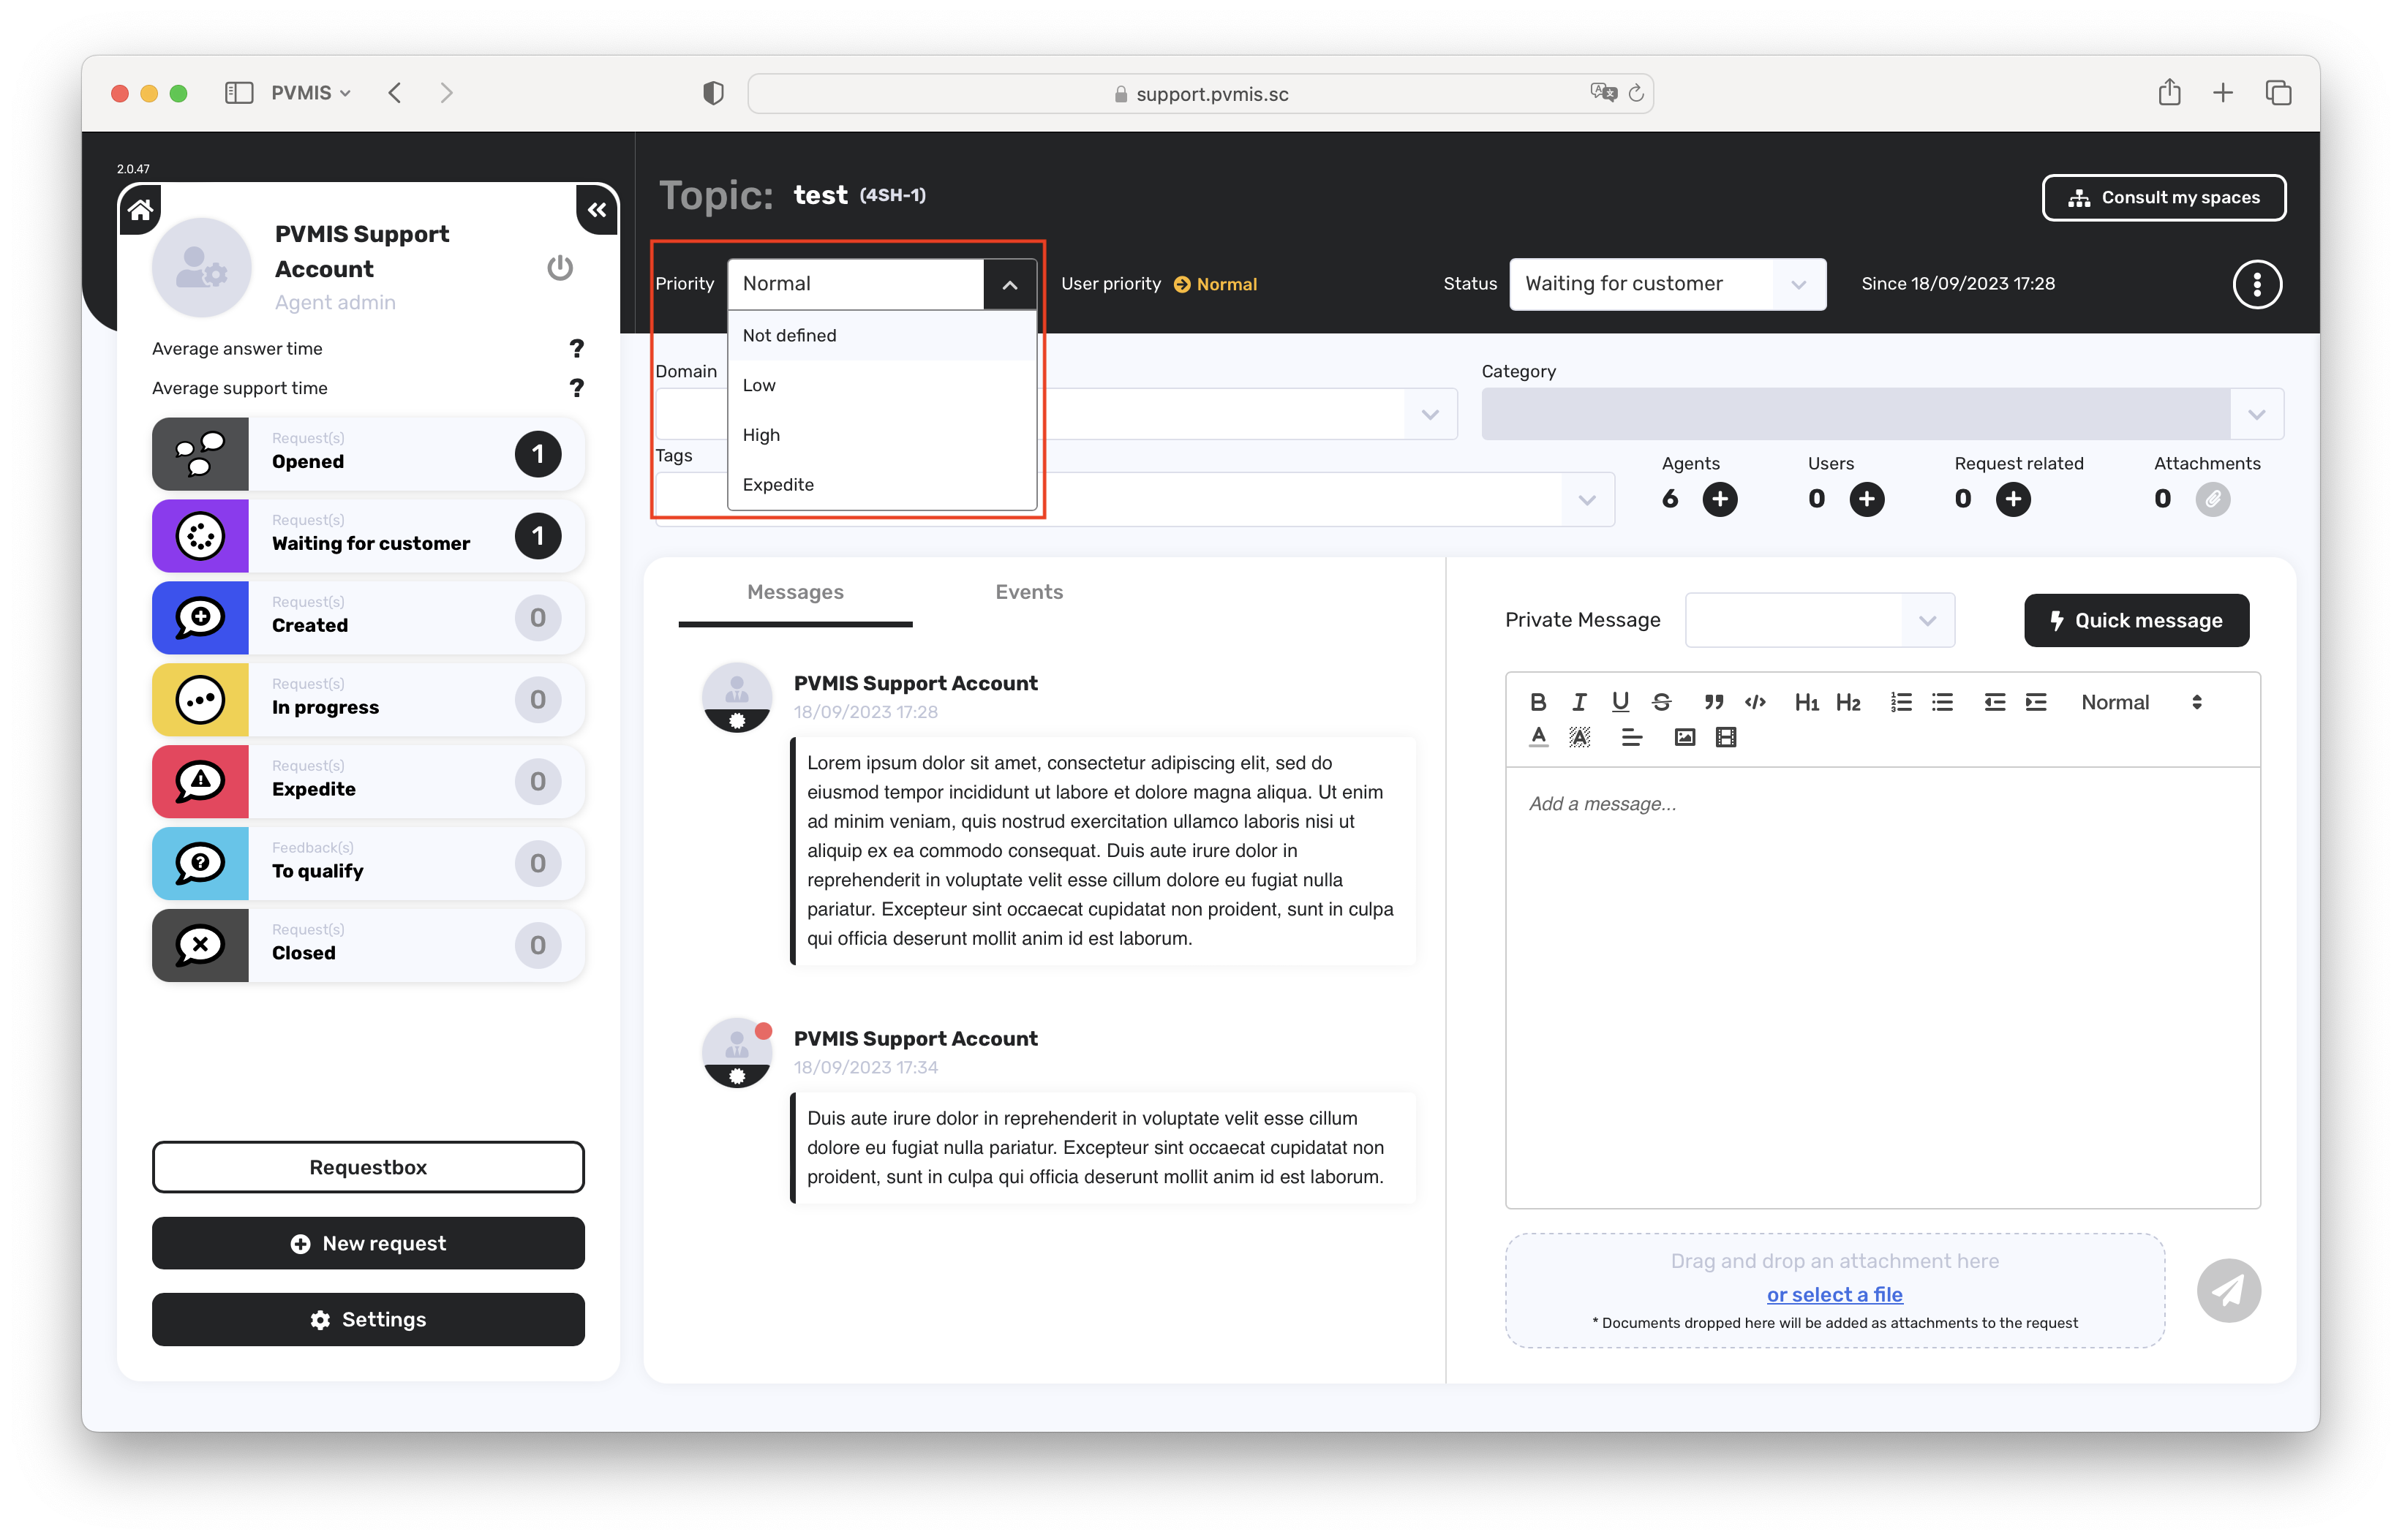
Task: Click the 'or select a file' link
Action: click(x=1834, y=1295)
